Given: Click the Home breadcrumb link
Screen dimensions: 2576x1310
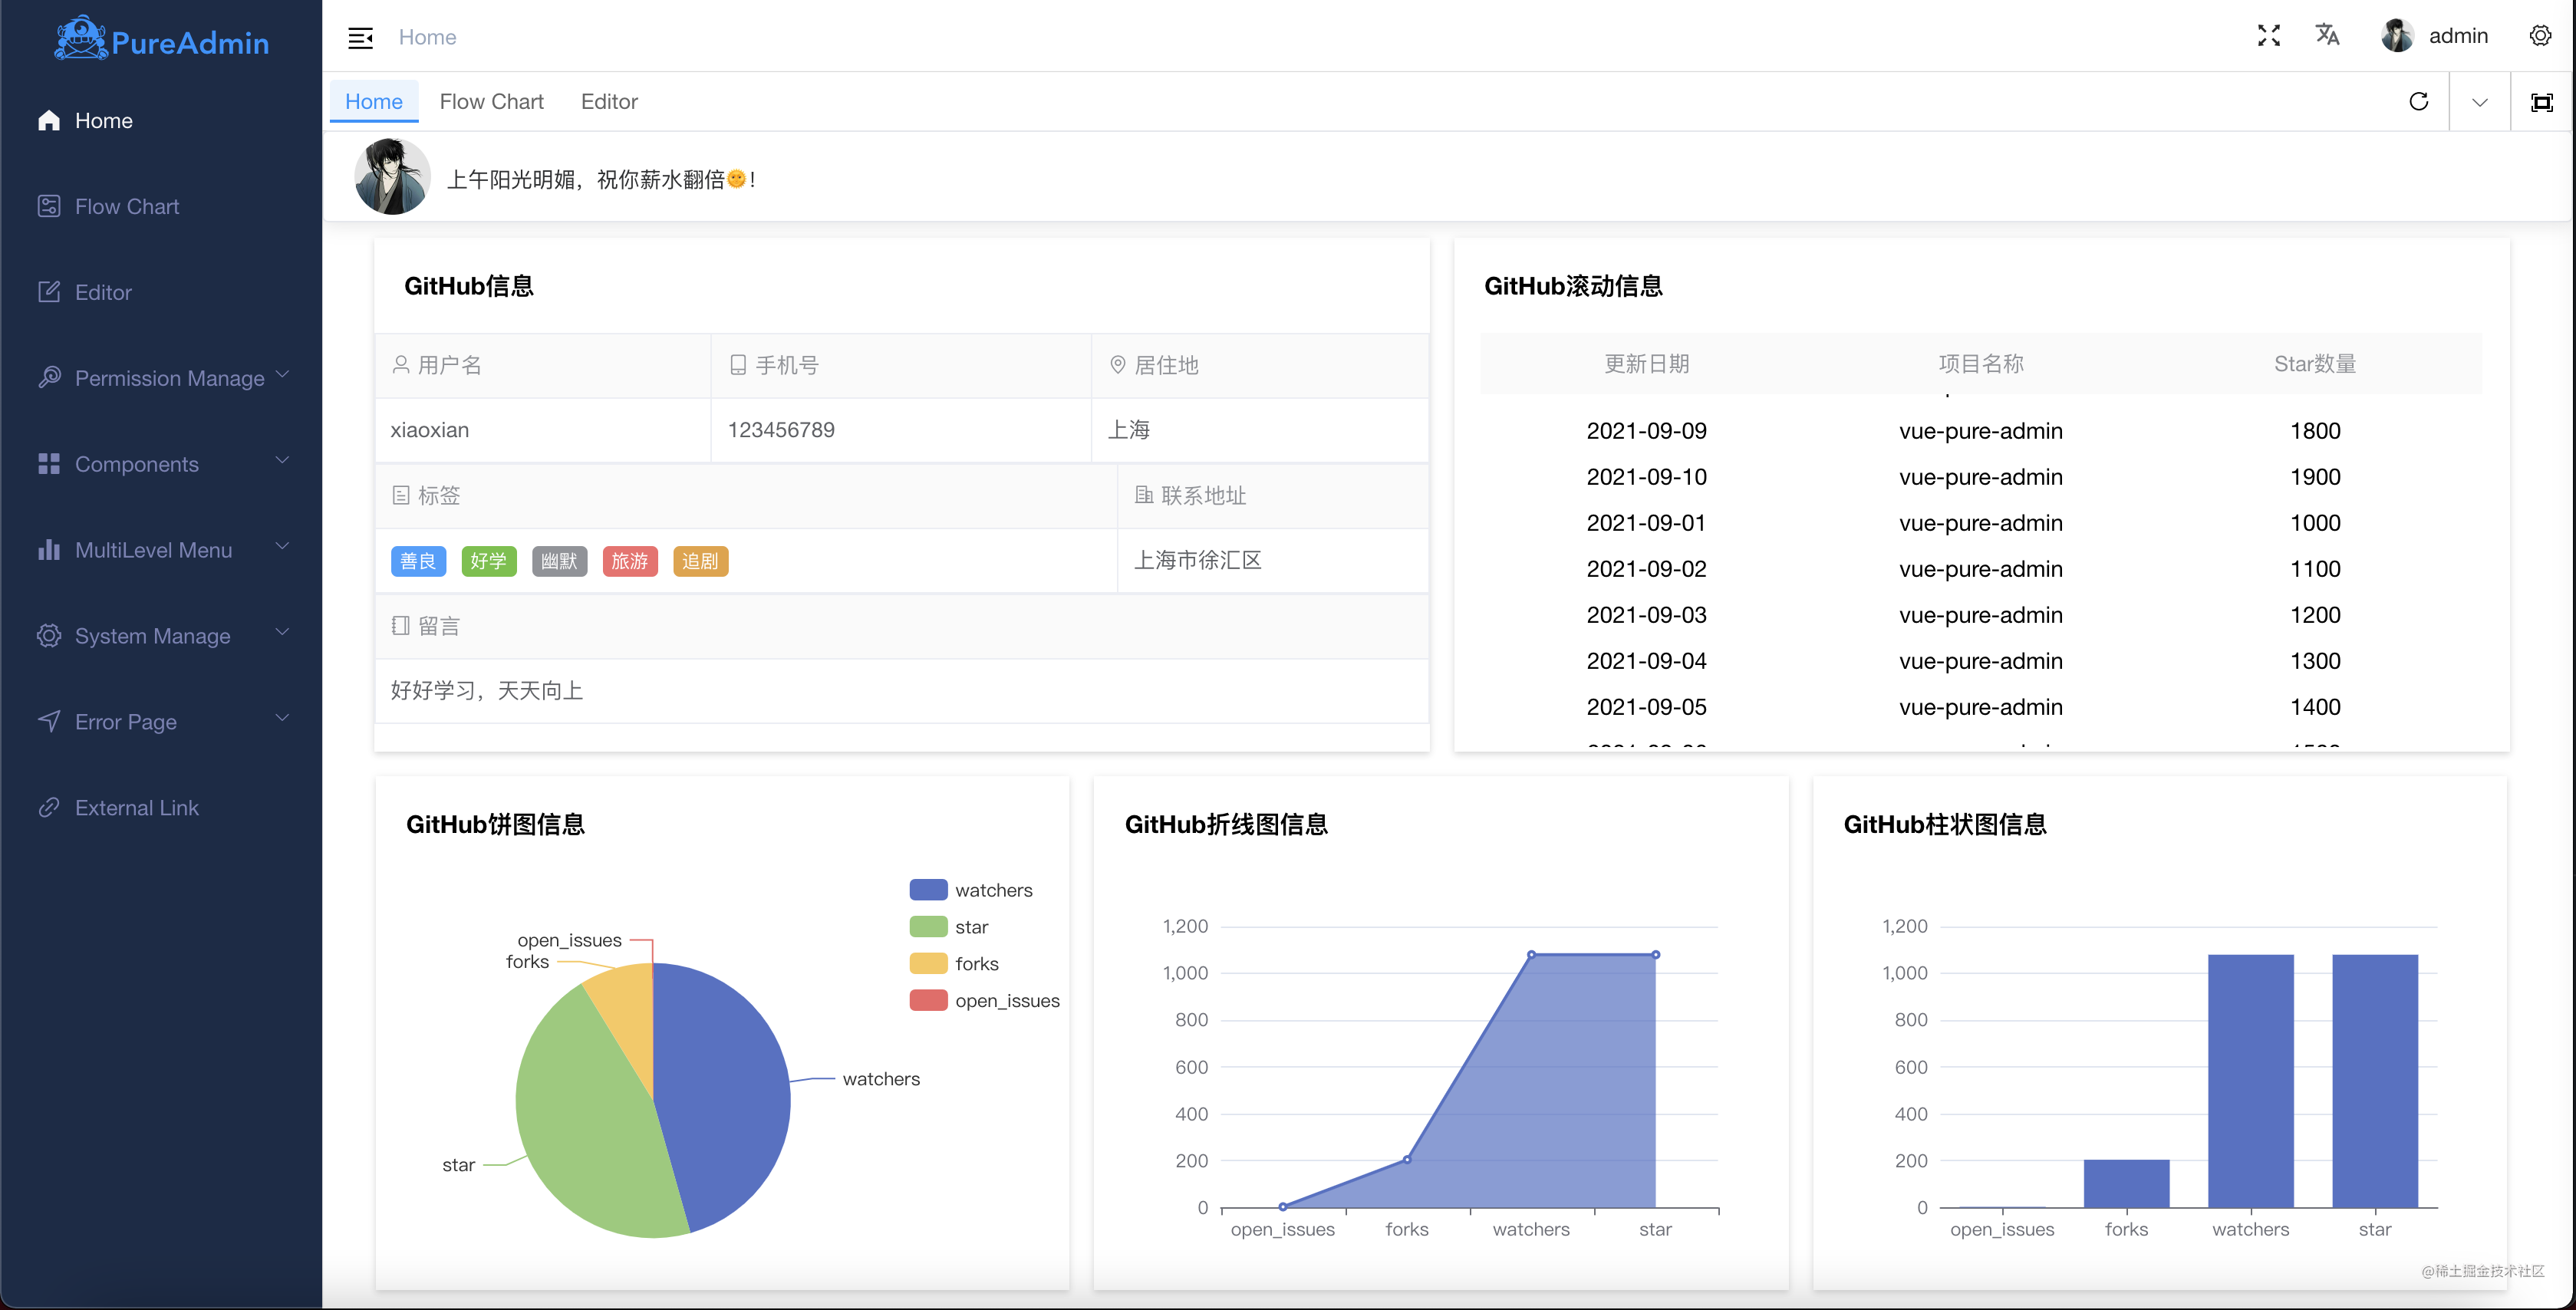Looking at the screenshot, I should 427,37.
